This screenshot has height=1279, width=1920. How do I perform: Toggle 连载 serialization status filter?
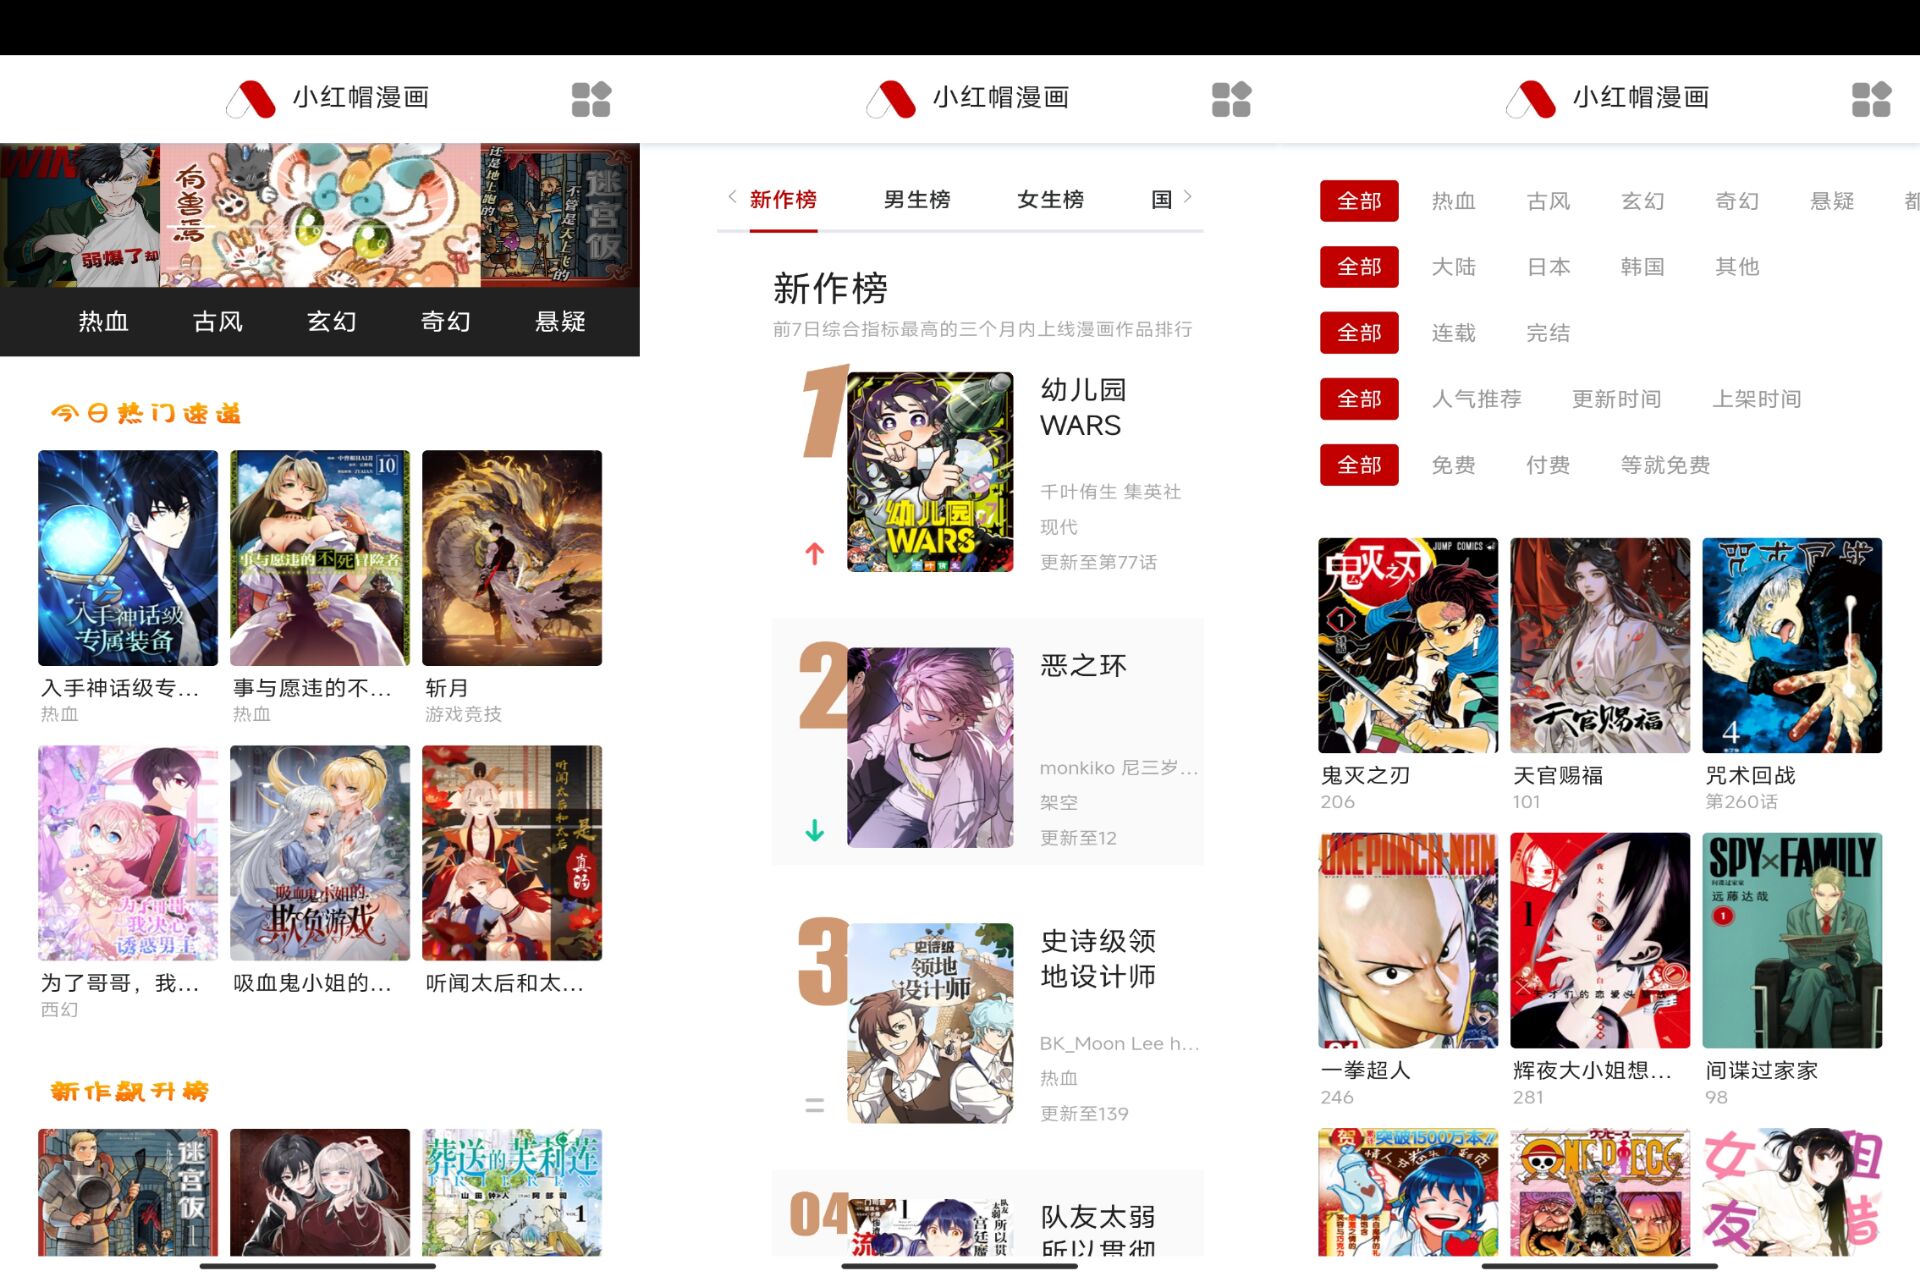(1446, 331)
